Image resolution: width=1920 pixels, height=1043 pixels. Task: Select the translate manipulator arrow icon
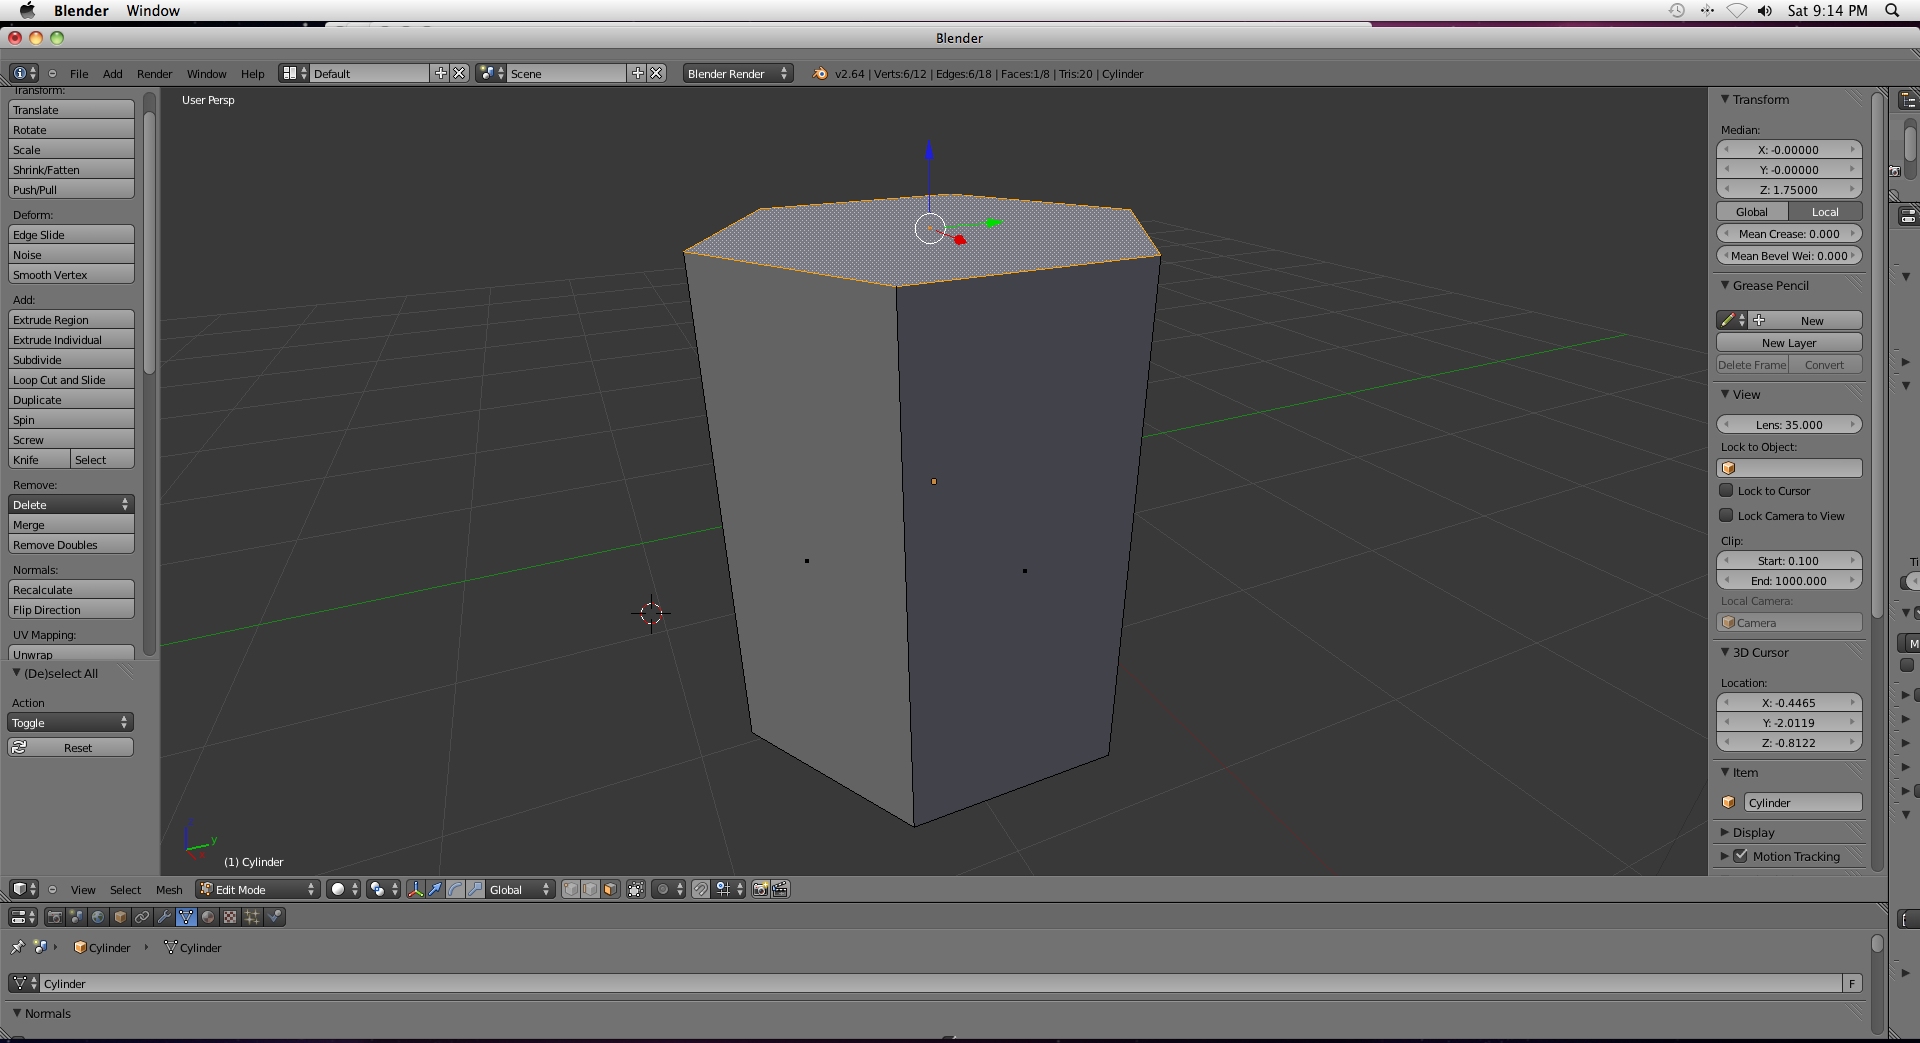(x=435, y=889)
